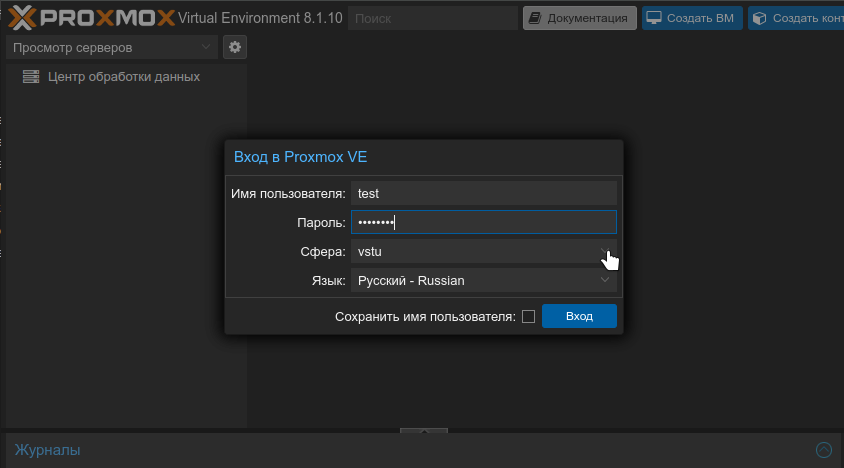844x468 pixels.
Task: Click the Создать ВМ button
Action: click(692, 18)
